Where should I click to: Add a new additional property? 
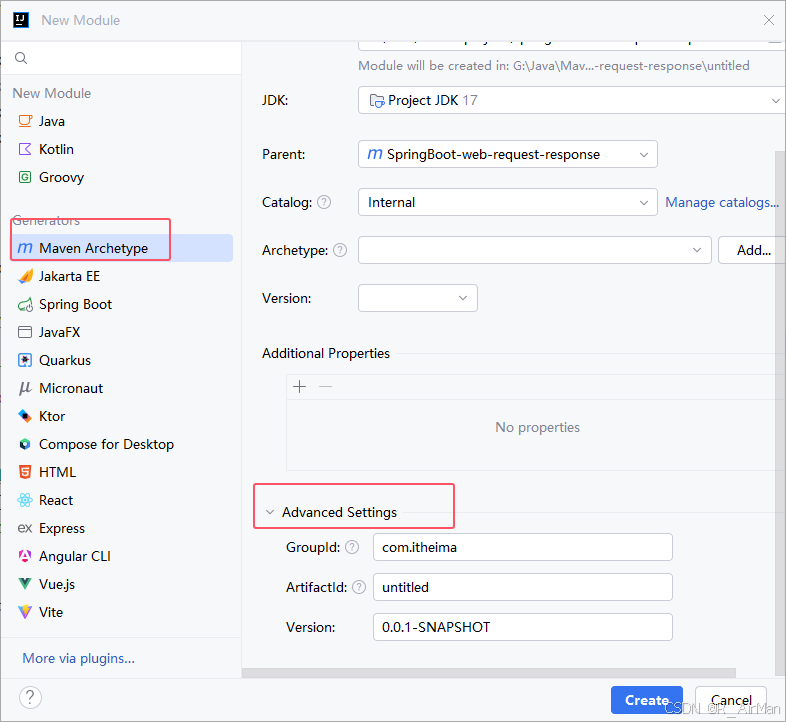pos(299,387)
